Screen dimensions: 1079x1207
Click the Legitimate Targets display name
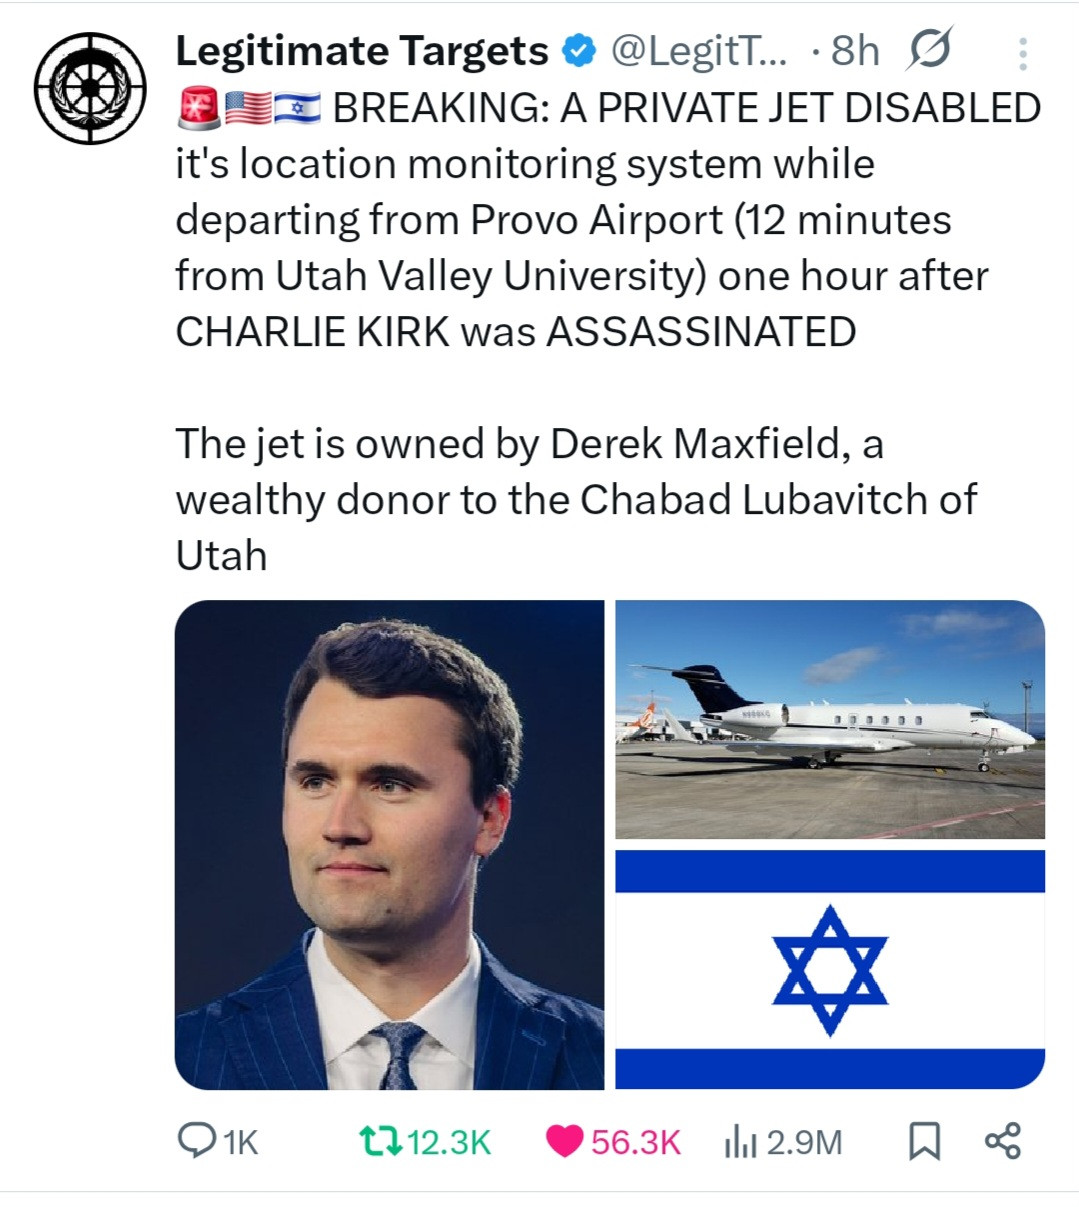point(361,50)
